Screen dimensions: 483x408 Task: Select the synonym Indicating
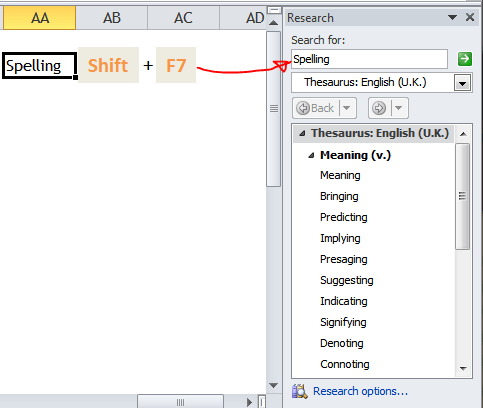point(344,301)
